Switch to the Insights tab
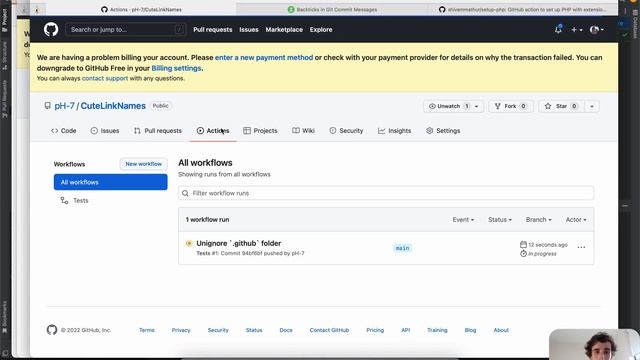Image resolution: width=640 pixels, height=360 pixels. (x=394, y=131)
